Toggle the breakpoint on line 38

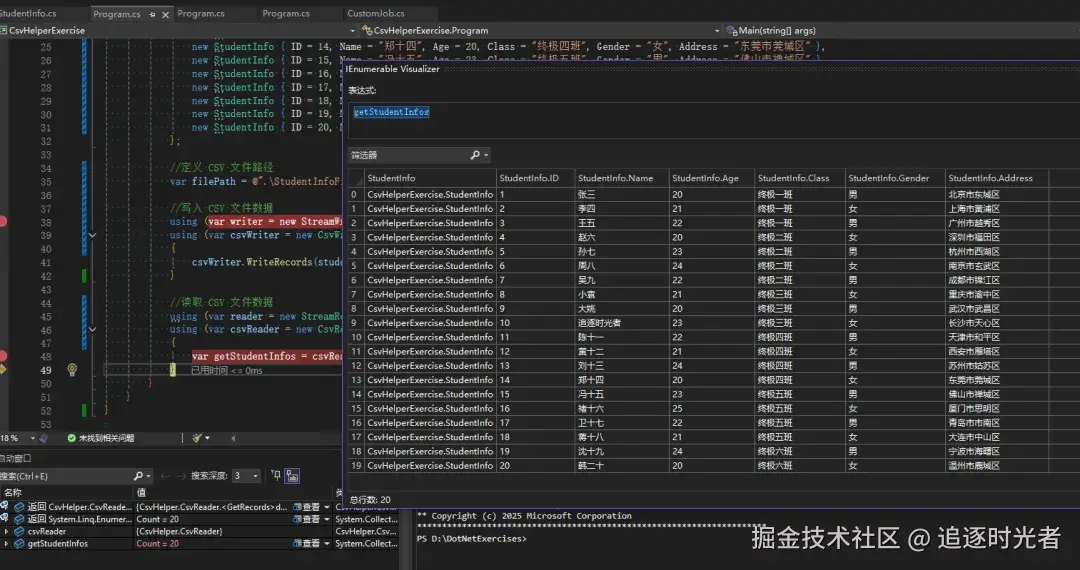[3, 221]
